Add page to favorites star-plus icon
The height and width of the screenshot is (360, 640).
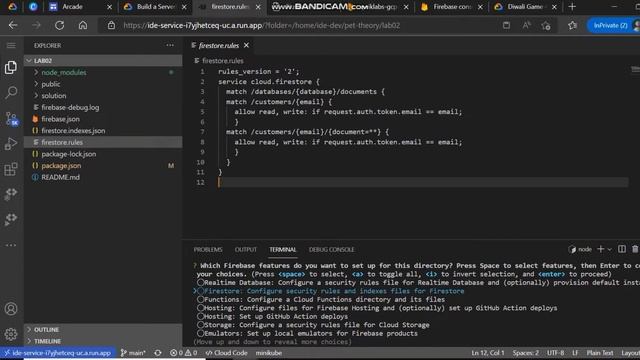click(546, 25)
